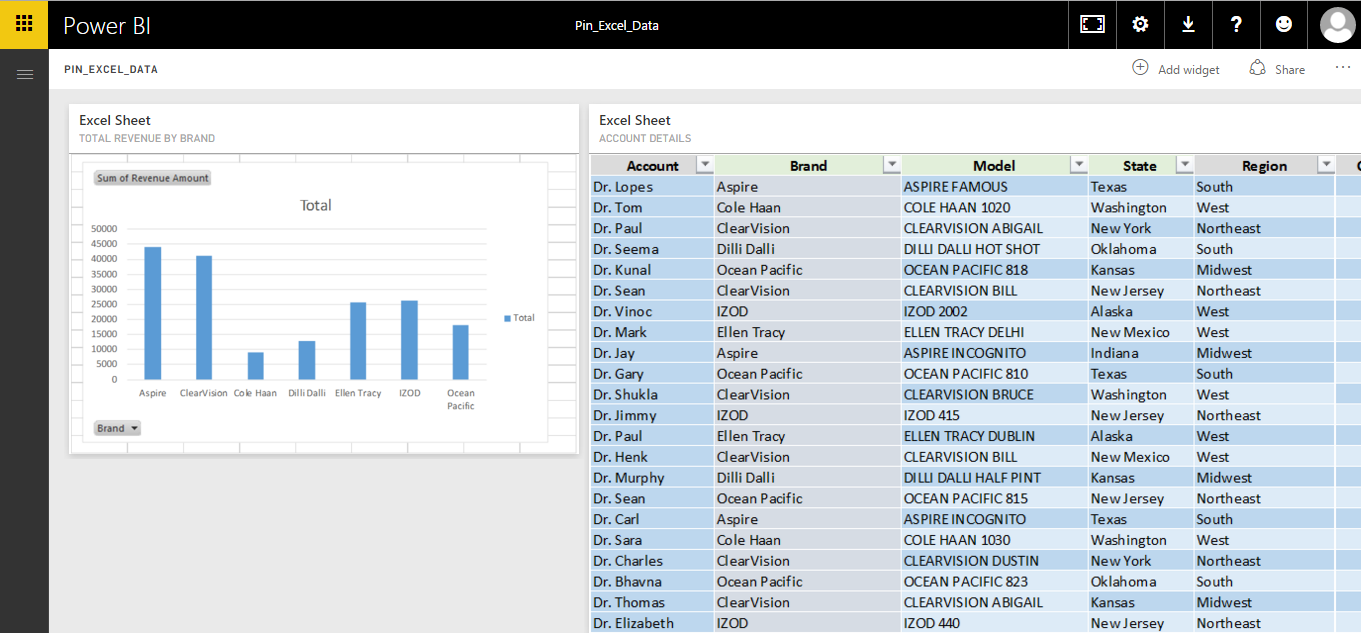Image resolution: width=1361 pixels, height=633 pixels.
Task: Click the Sum of Revenue Amount field button
Action: pyautogui.click(x=153, y=178)
